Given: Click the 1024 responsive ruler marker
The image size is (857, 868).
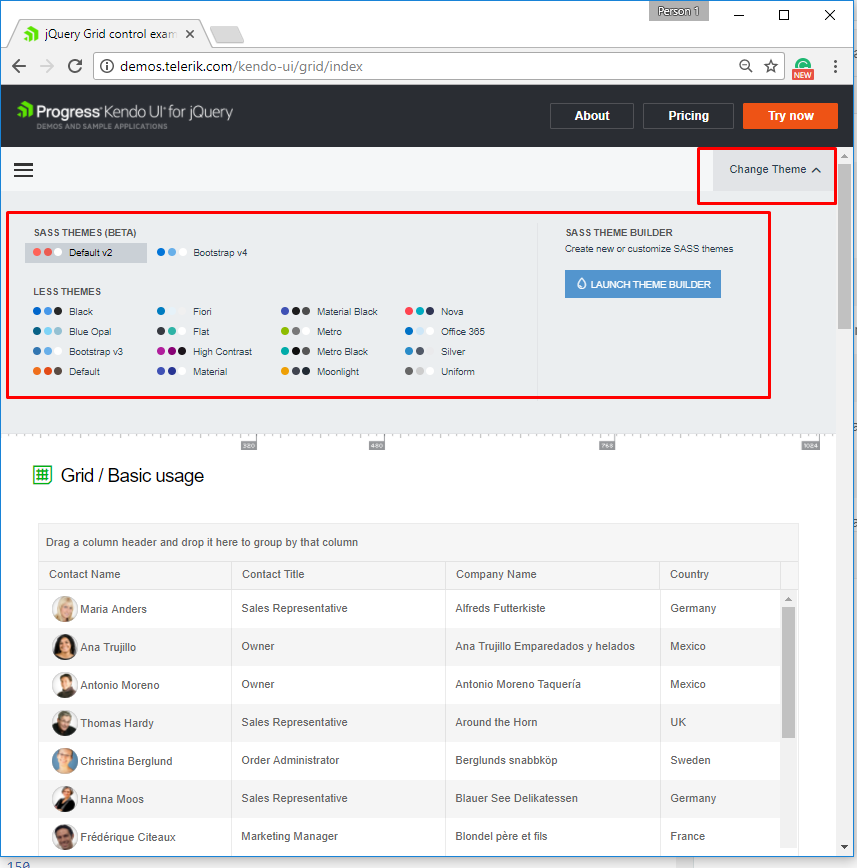Looking at the screenshot, I should [x=810, y=445].
